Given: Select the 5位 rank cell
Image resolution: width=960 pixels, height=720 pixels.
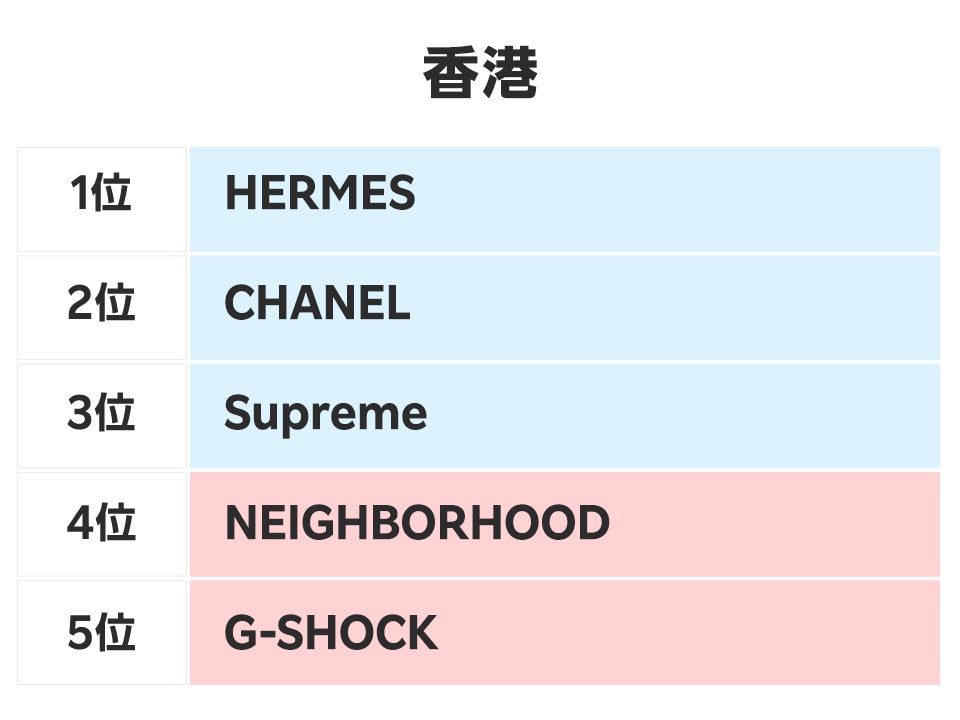Looking at the screenshot, I should pyautogui.click(x=101, y=633).
